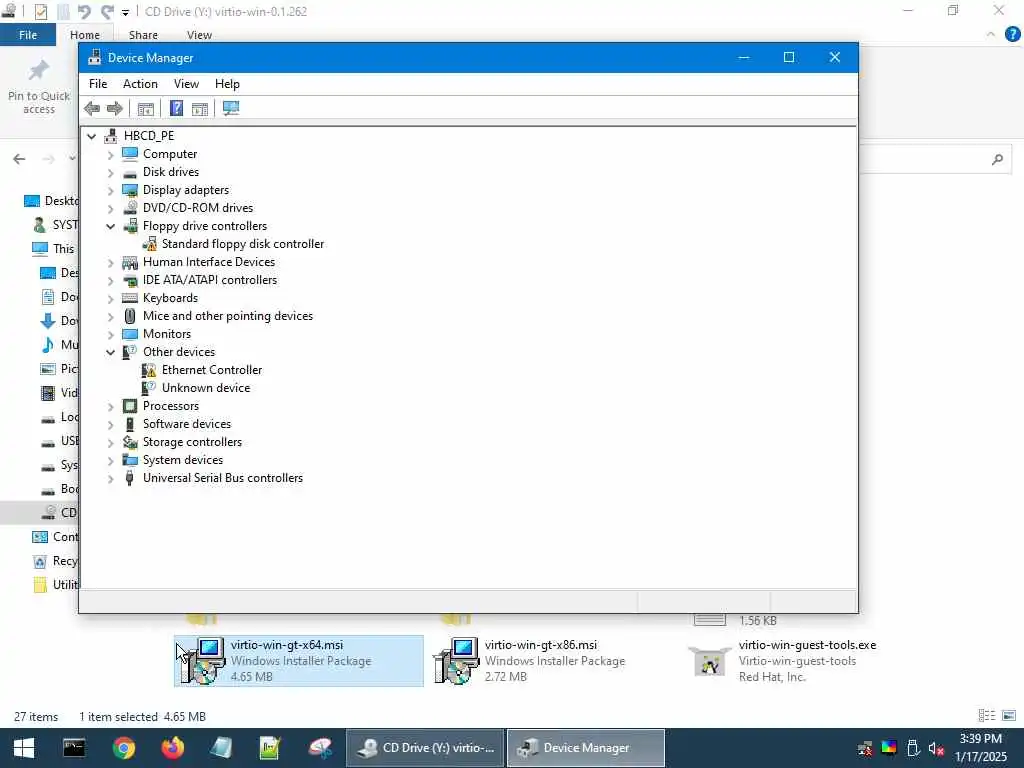Switch Explorer to details view layout icon
Viewport: 1024px width, 768px height.
(x=987, y=716)
